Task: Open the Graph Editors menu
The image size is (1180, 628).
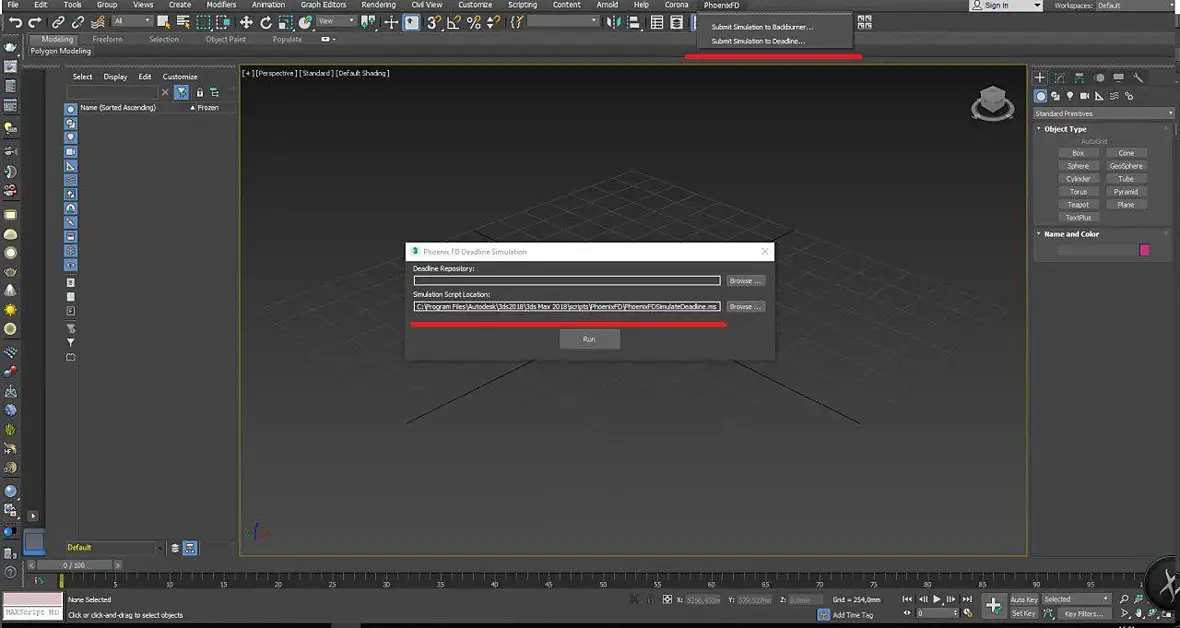Action: coord(324,5)
